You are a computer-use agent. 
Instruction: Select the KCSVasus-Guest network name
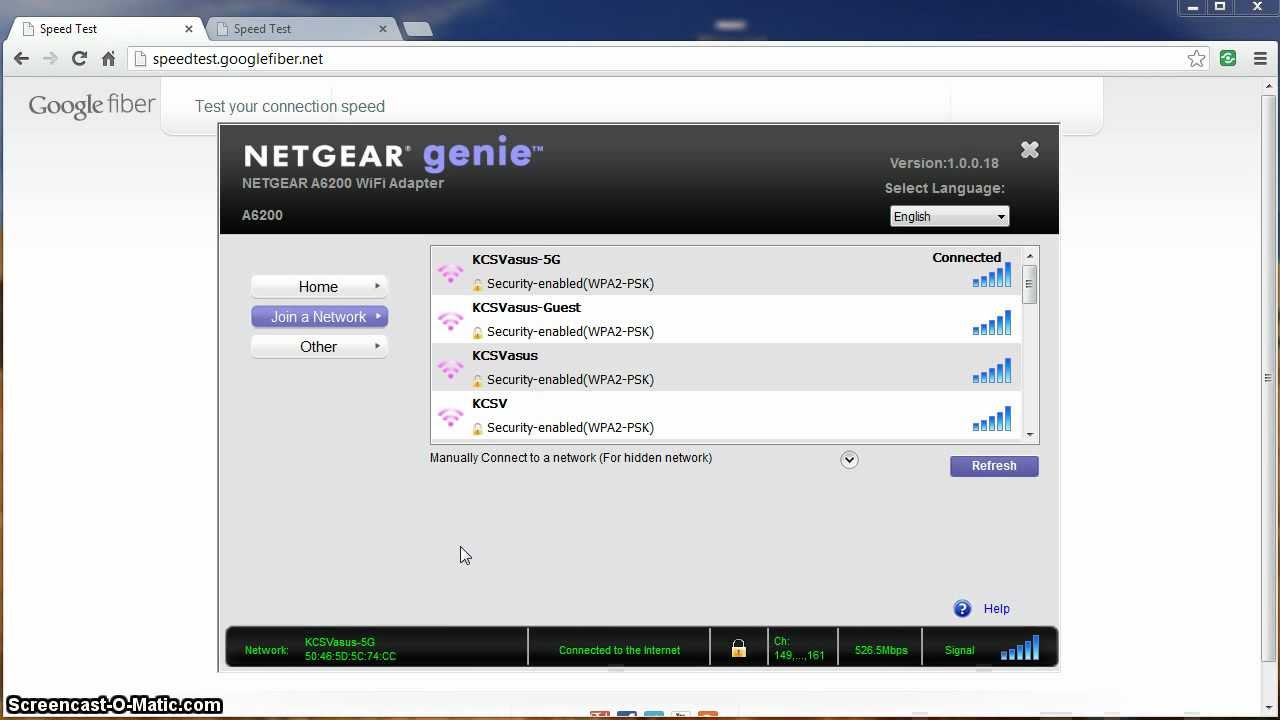pyautogui.click(x=526, y=307)
